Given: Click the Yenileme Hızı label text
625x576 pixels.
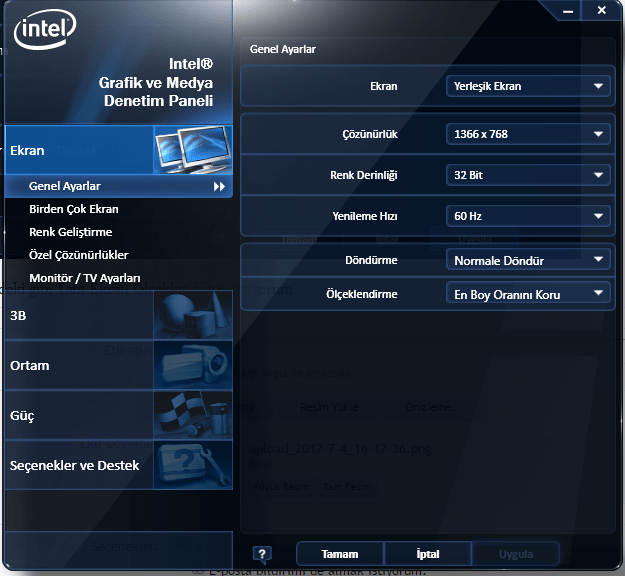Looking at the screenshot, I should point(365,216).
